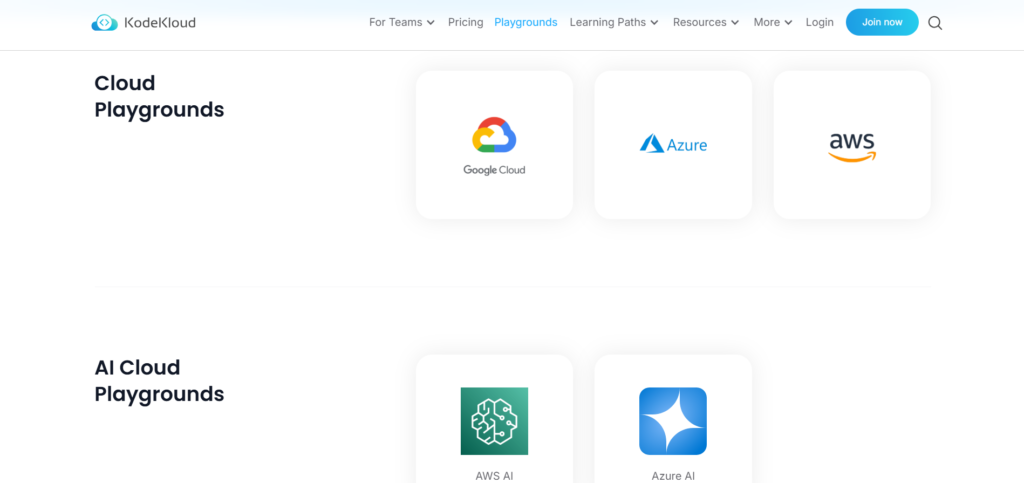The height and width of the screenshot is (483, 1024).
Task: Go to the Pricing page
Action: (x=466, y=22)
